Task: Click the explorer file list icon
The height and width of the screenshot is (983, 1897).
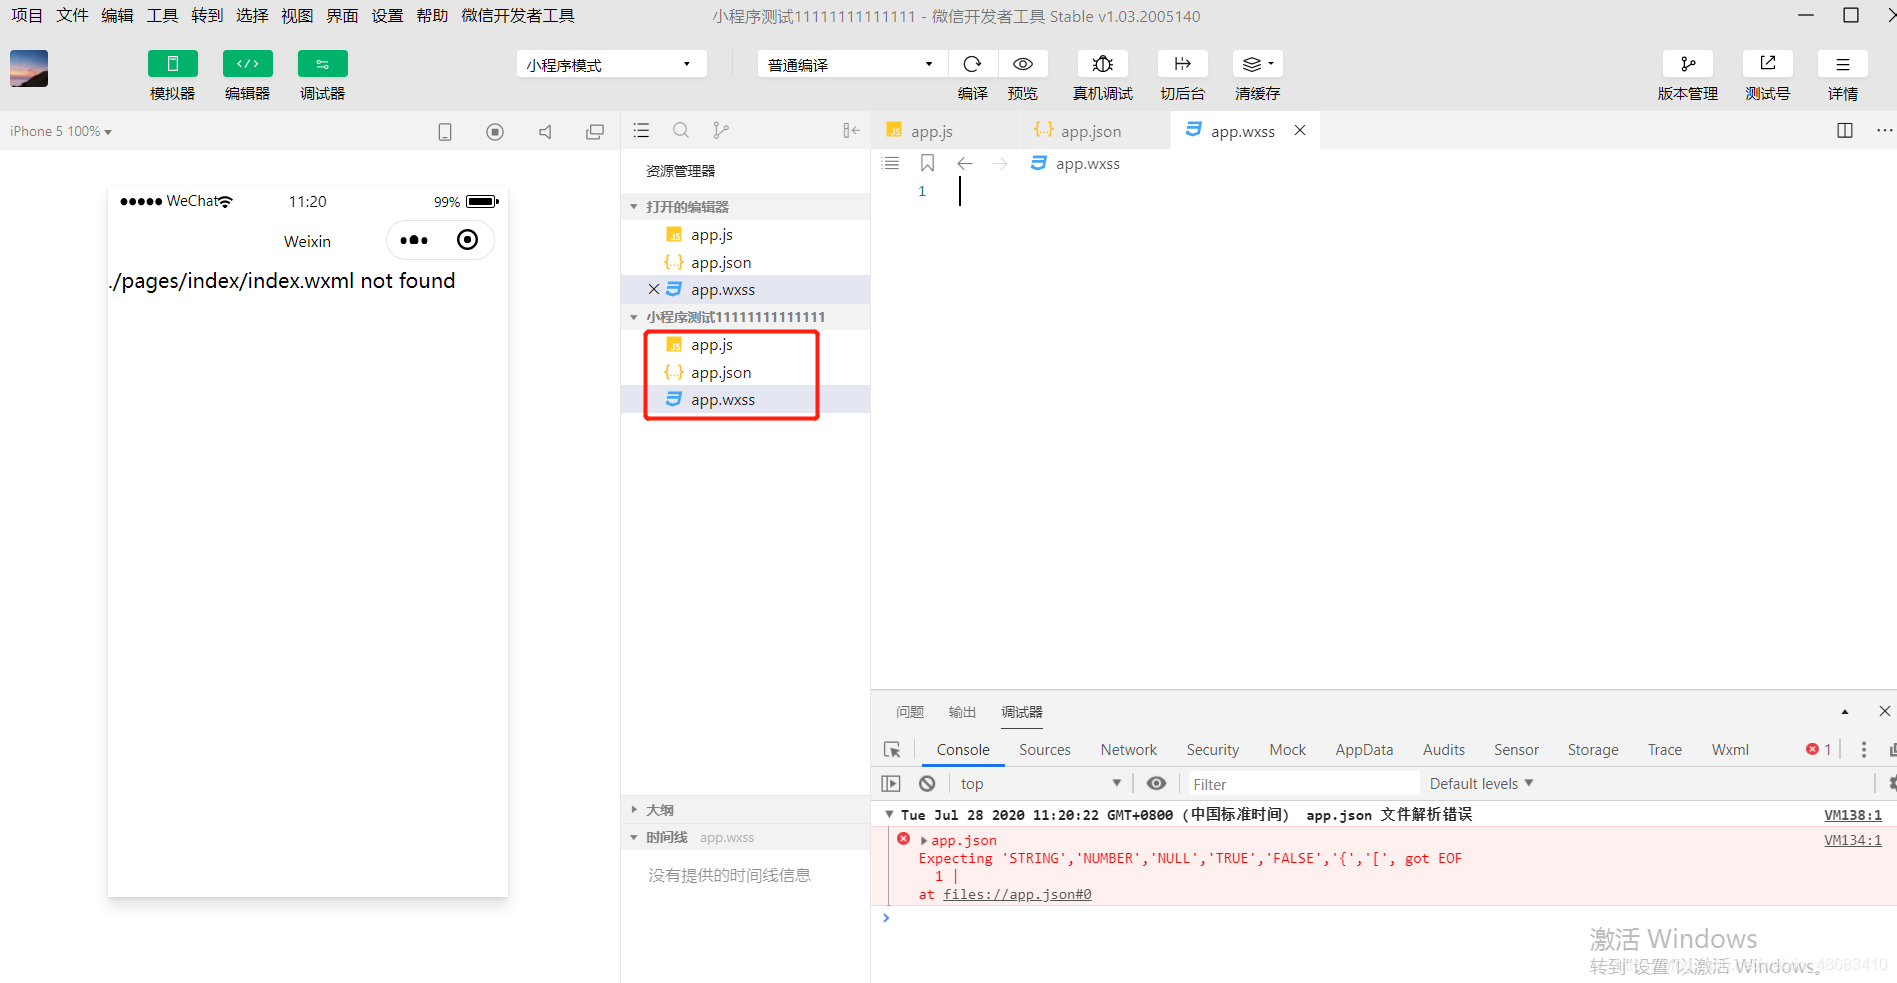Action: [642, 130]
